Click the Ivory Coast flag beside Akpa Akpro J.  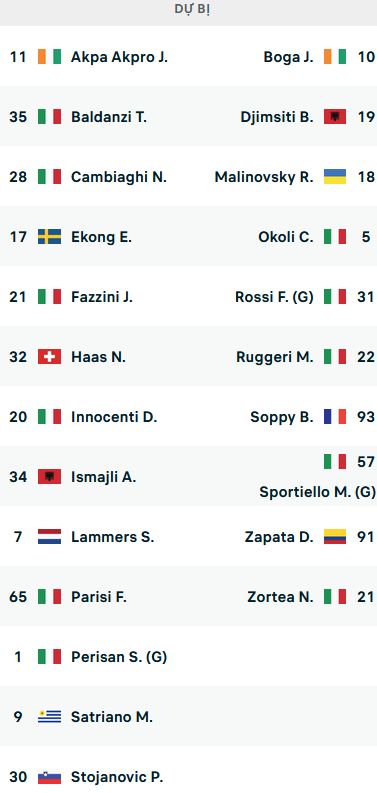[49, 57]
